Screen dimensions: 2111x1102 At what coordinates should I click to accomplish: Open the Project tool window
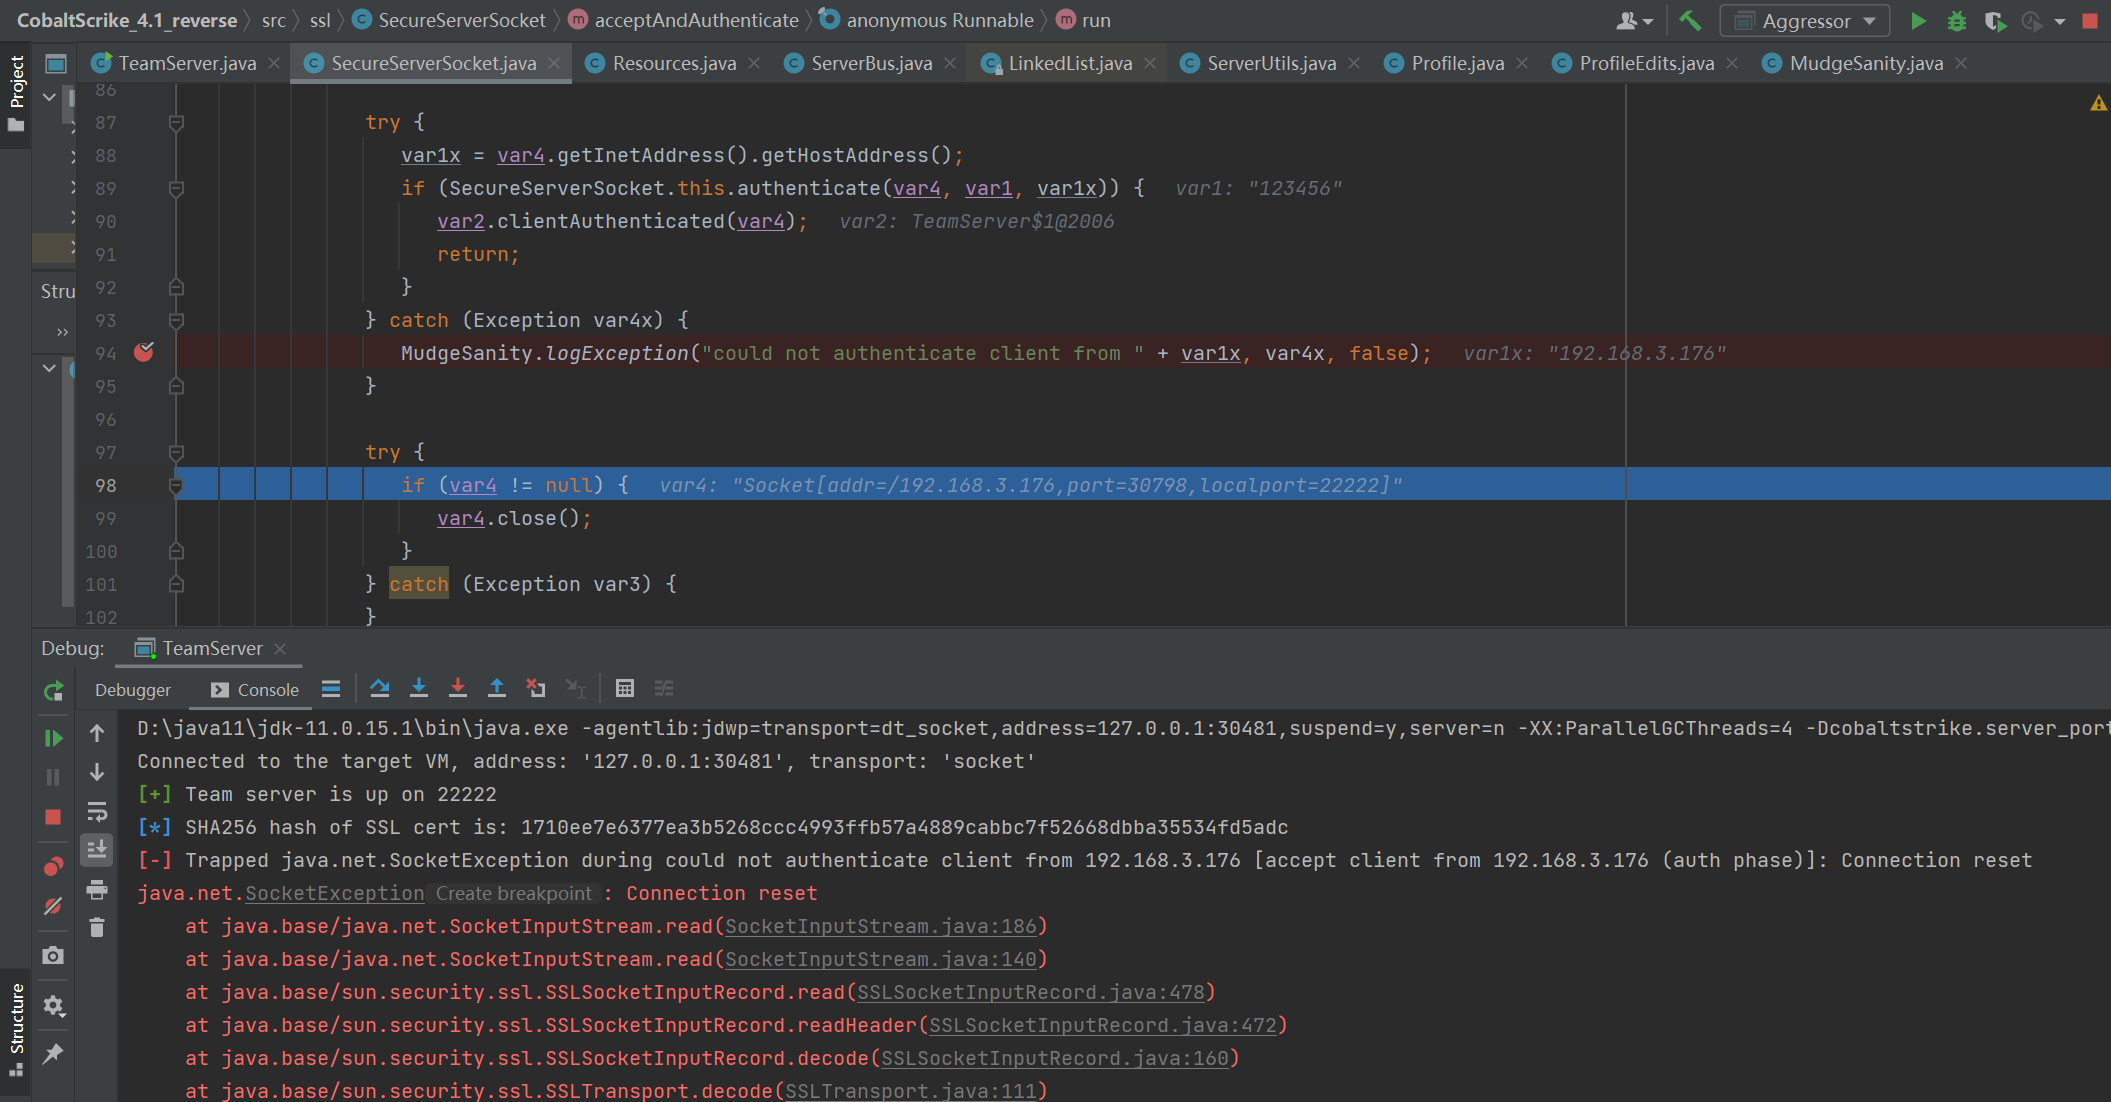[16, 94]
